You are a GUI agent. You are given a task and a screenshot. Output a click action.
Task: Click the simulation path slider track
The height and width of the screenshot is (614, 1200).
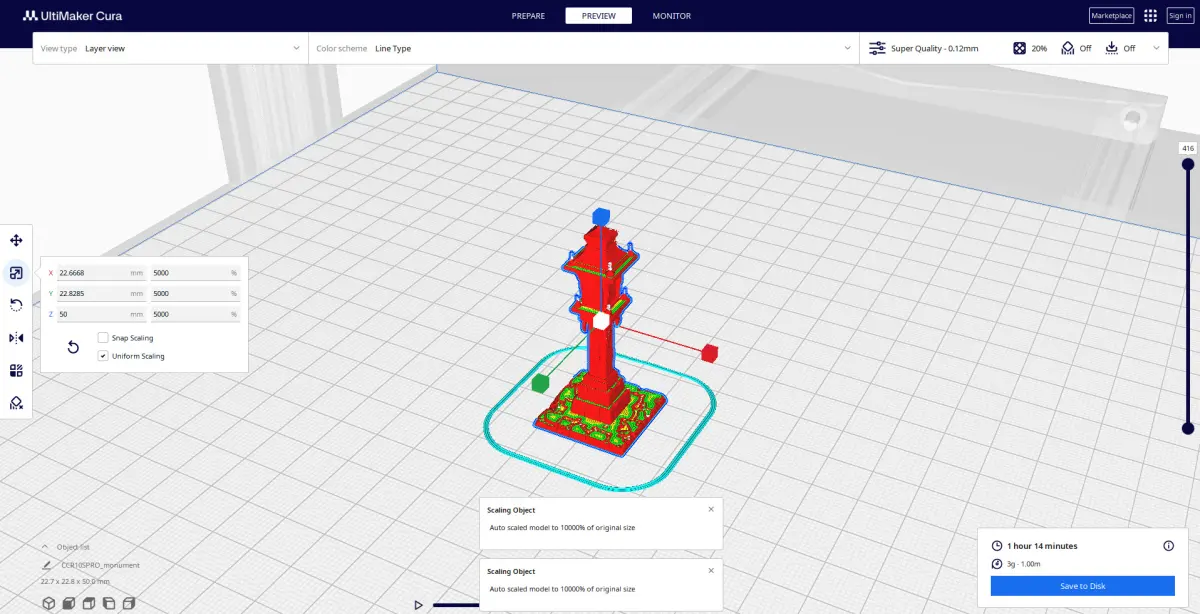(x=456, y=605)
